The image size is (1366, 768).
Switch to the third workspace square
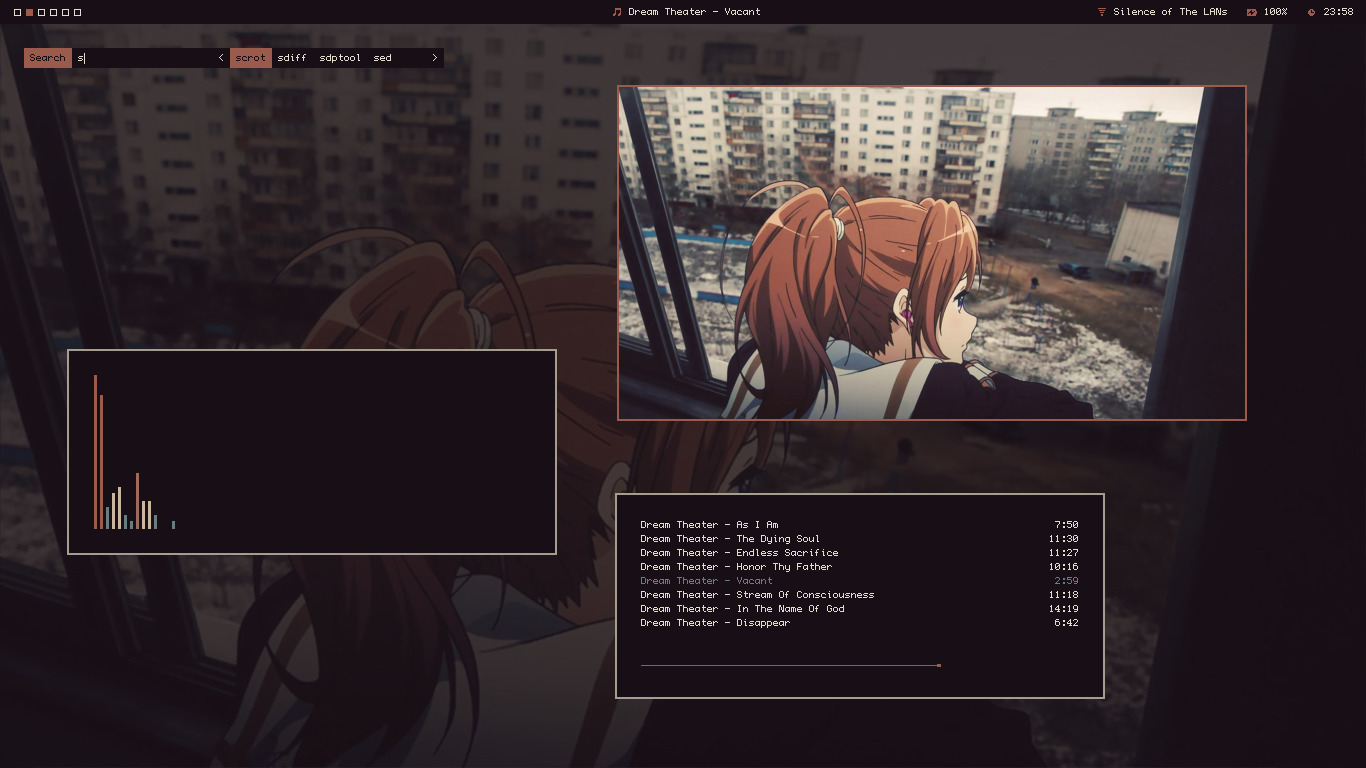click(x=41, y=12)
